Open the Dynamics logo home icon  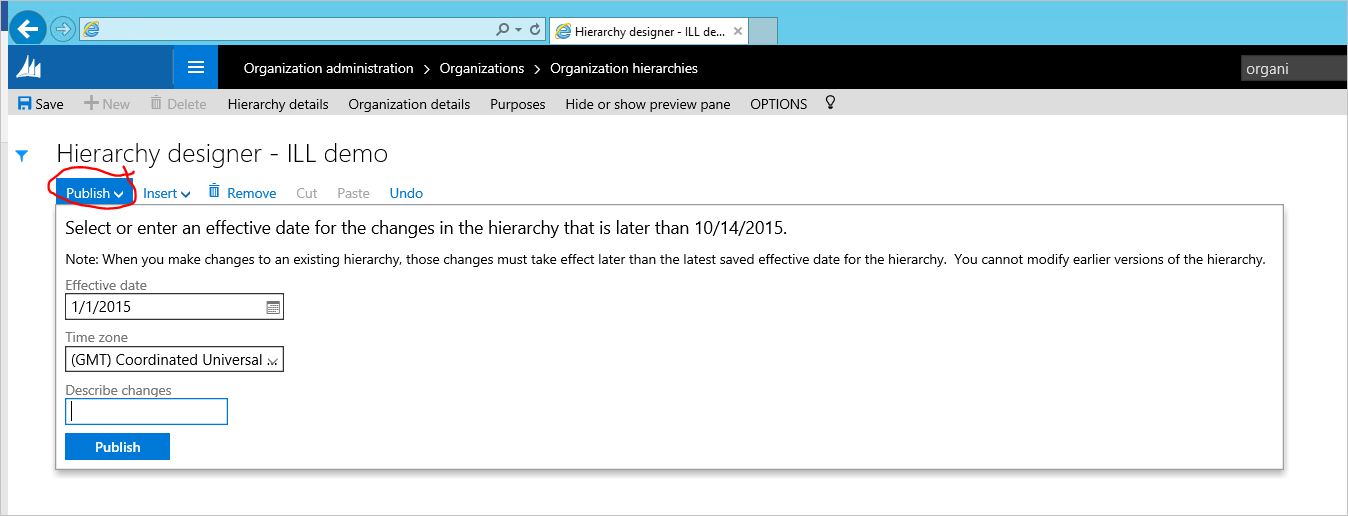[x=29, y=69]
